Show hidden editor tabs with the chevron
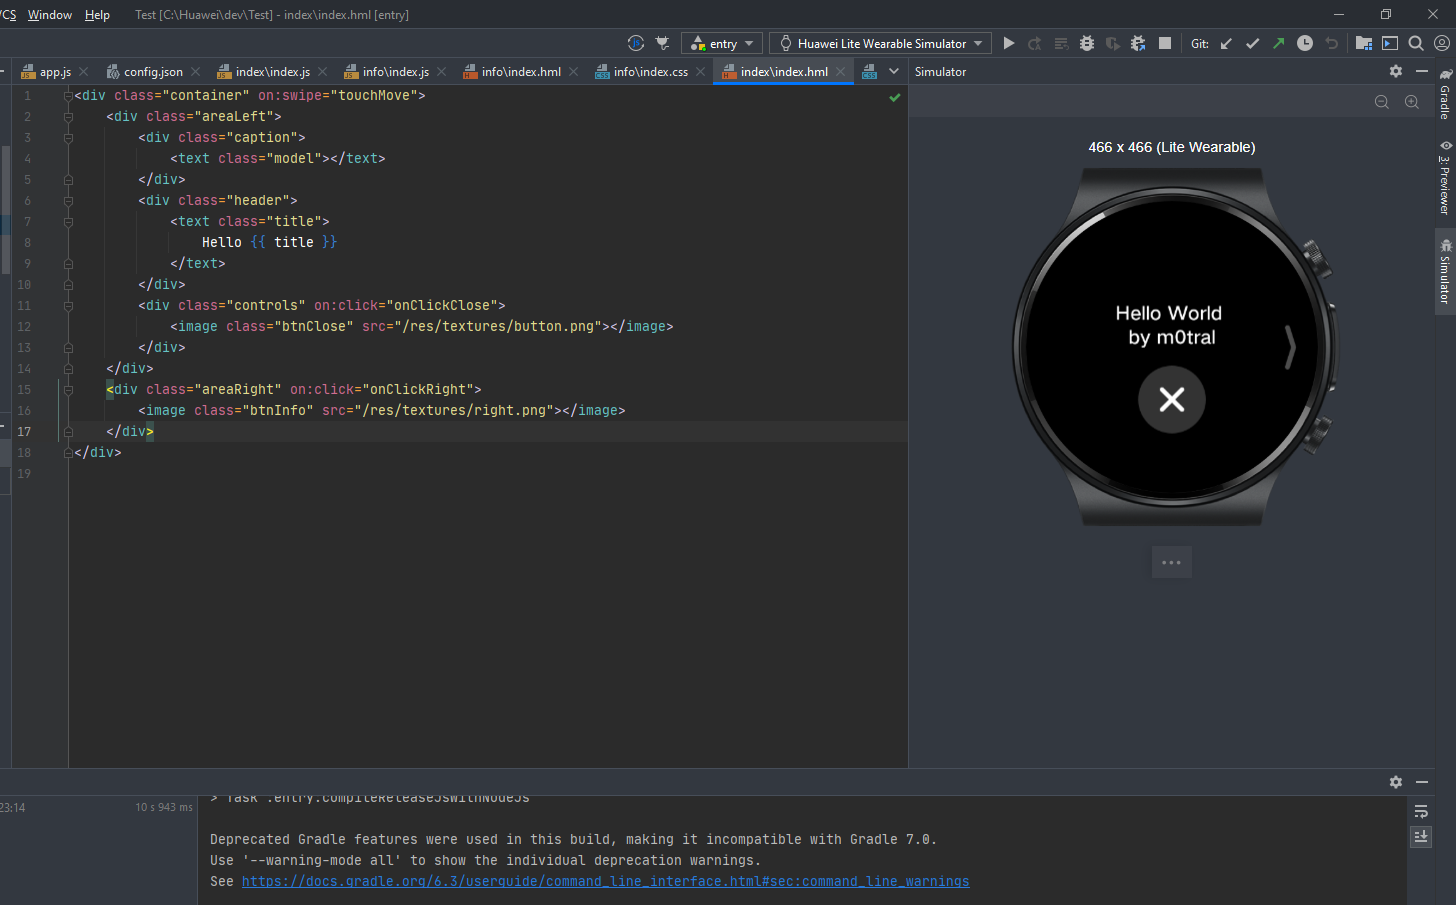Screen dimensions: 1456x905 (894, 71)
